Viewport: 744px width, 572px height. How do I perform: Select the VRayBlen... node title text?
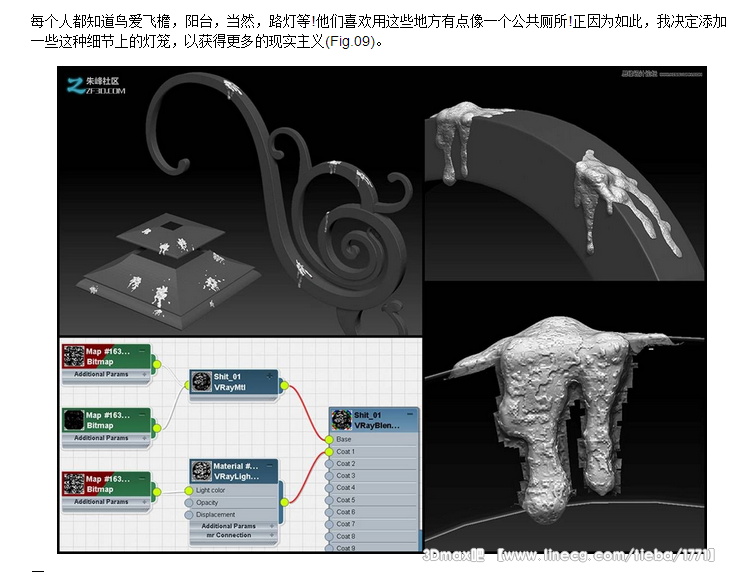pyautogui.click(x=377, y=425)
